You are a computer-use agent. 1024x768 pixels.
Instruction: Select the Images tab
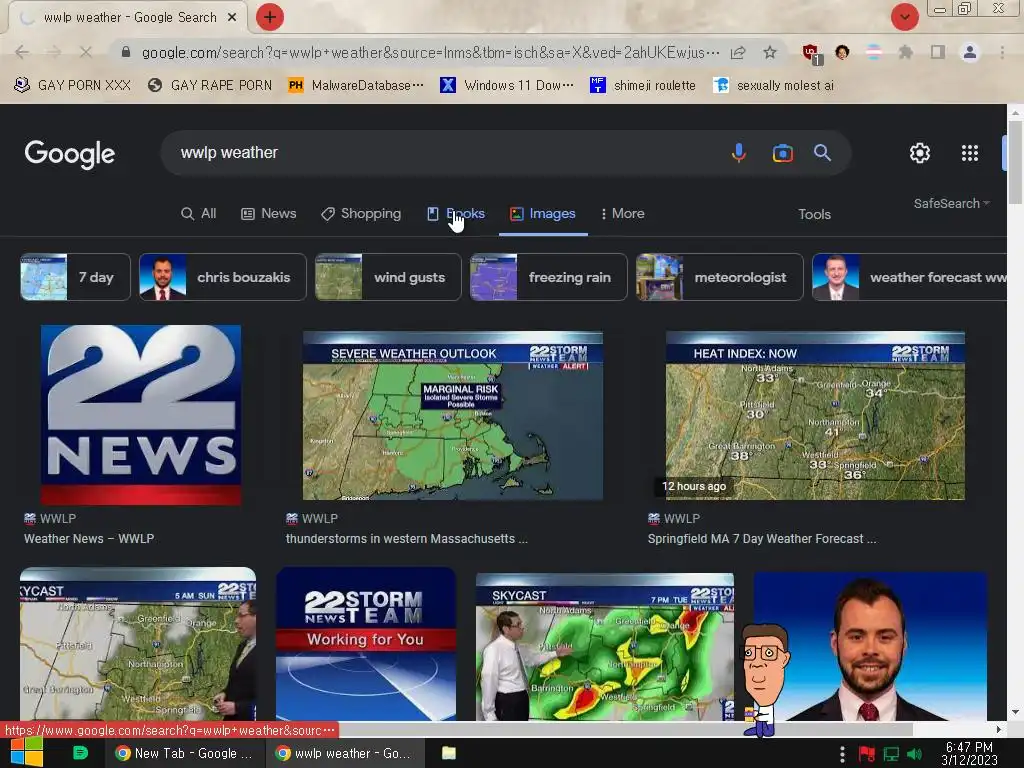coord(543,214)
